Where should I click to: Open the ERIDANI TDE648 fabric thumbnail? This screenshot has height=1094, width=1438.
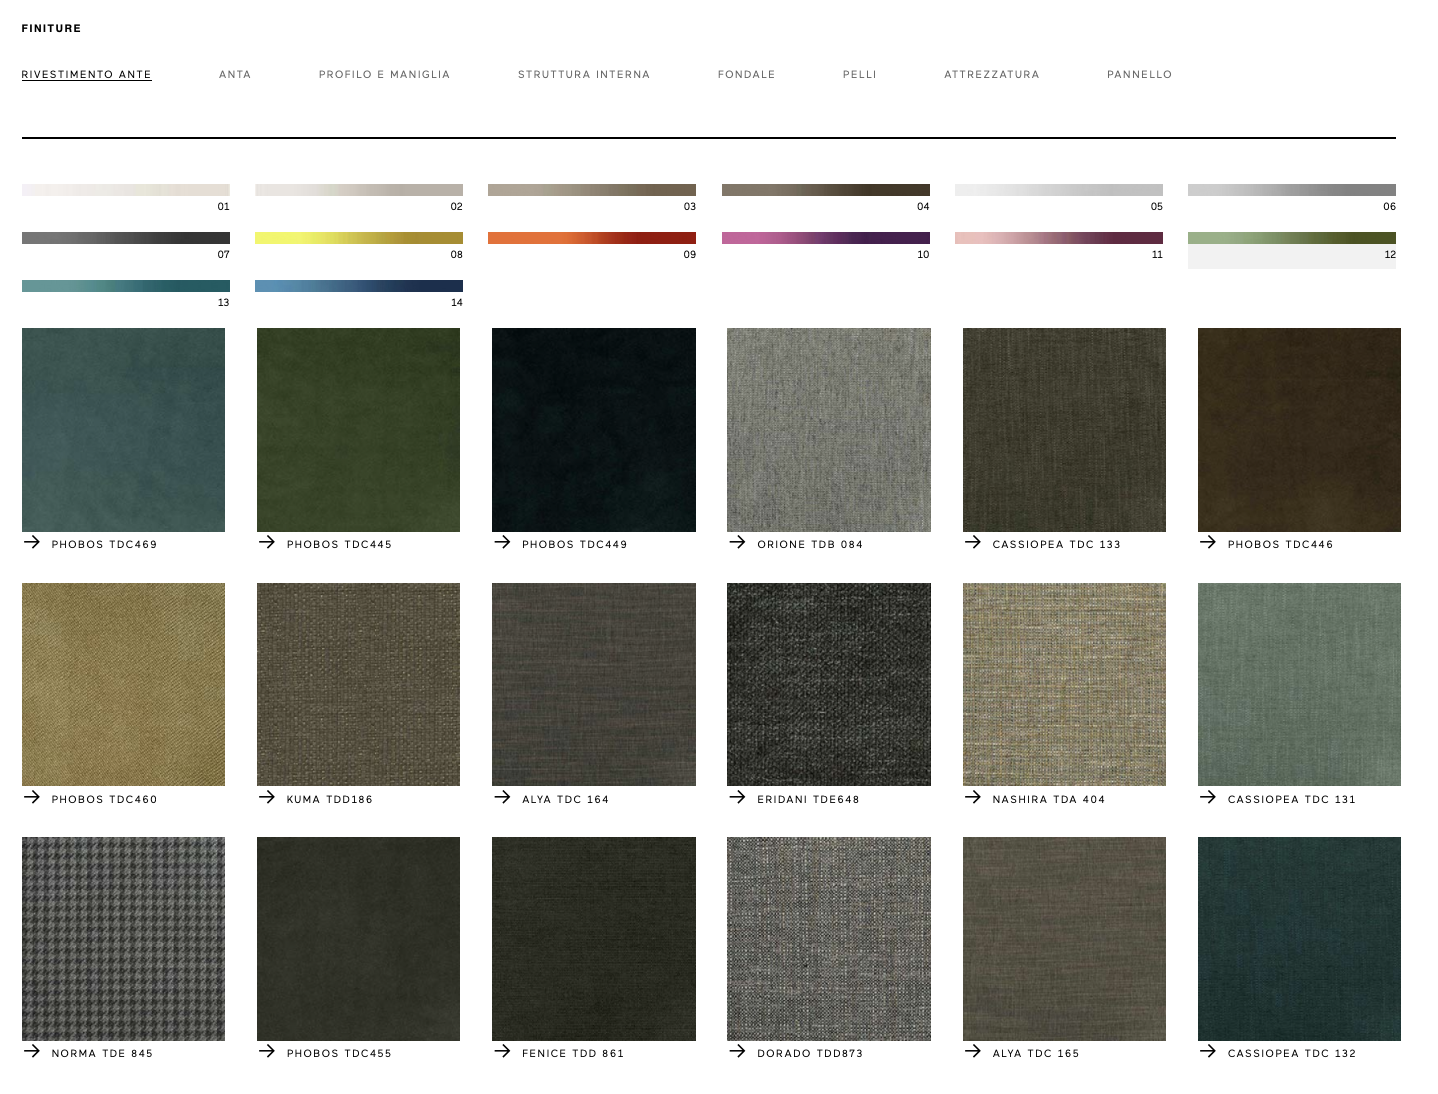point(828,684)
